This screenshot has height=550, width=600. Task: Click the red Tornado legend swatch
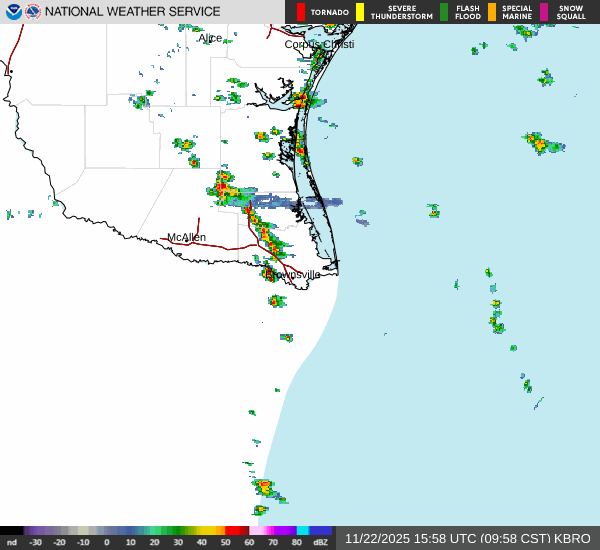click(301, 12)
